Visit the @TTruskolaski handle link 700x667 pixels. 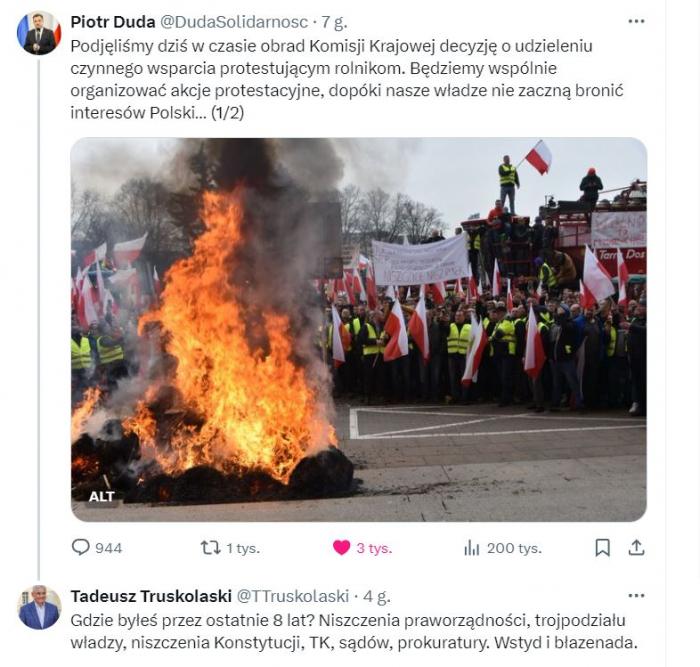[292, 596]
